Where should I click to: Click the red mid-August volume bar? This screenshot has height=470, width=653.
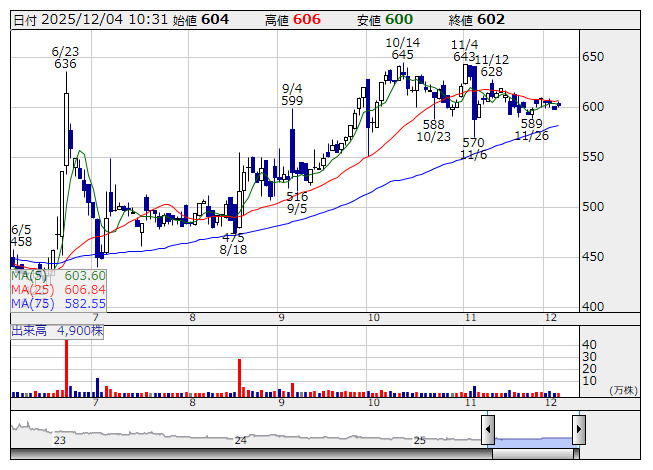(240, 377)
